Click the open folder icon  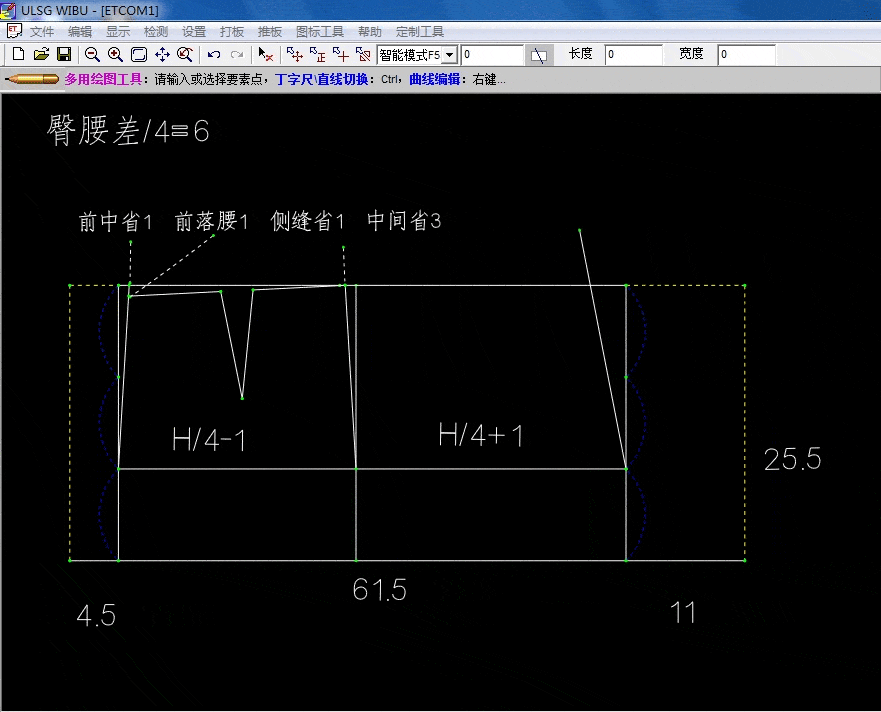point(41,54)
